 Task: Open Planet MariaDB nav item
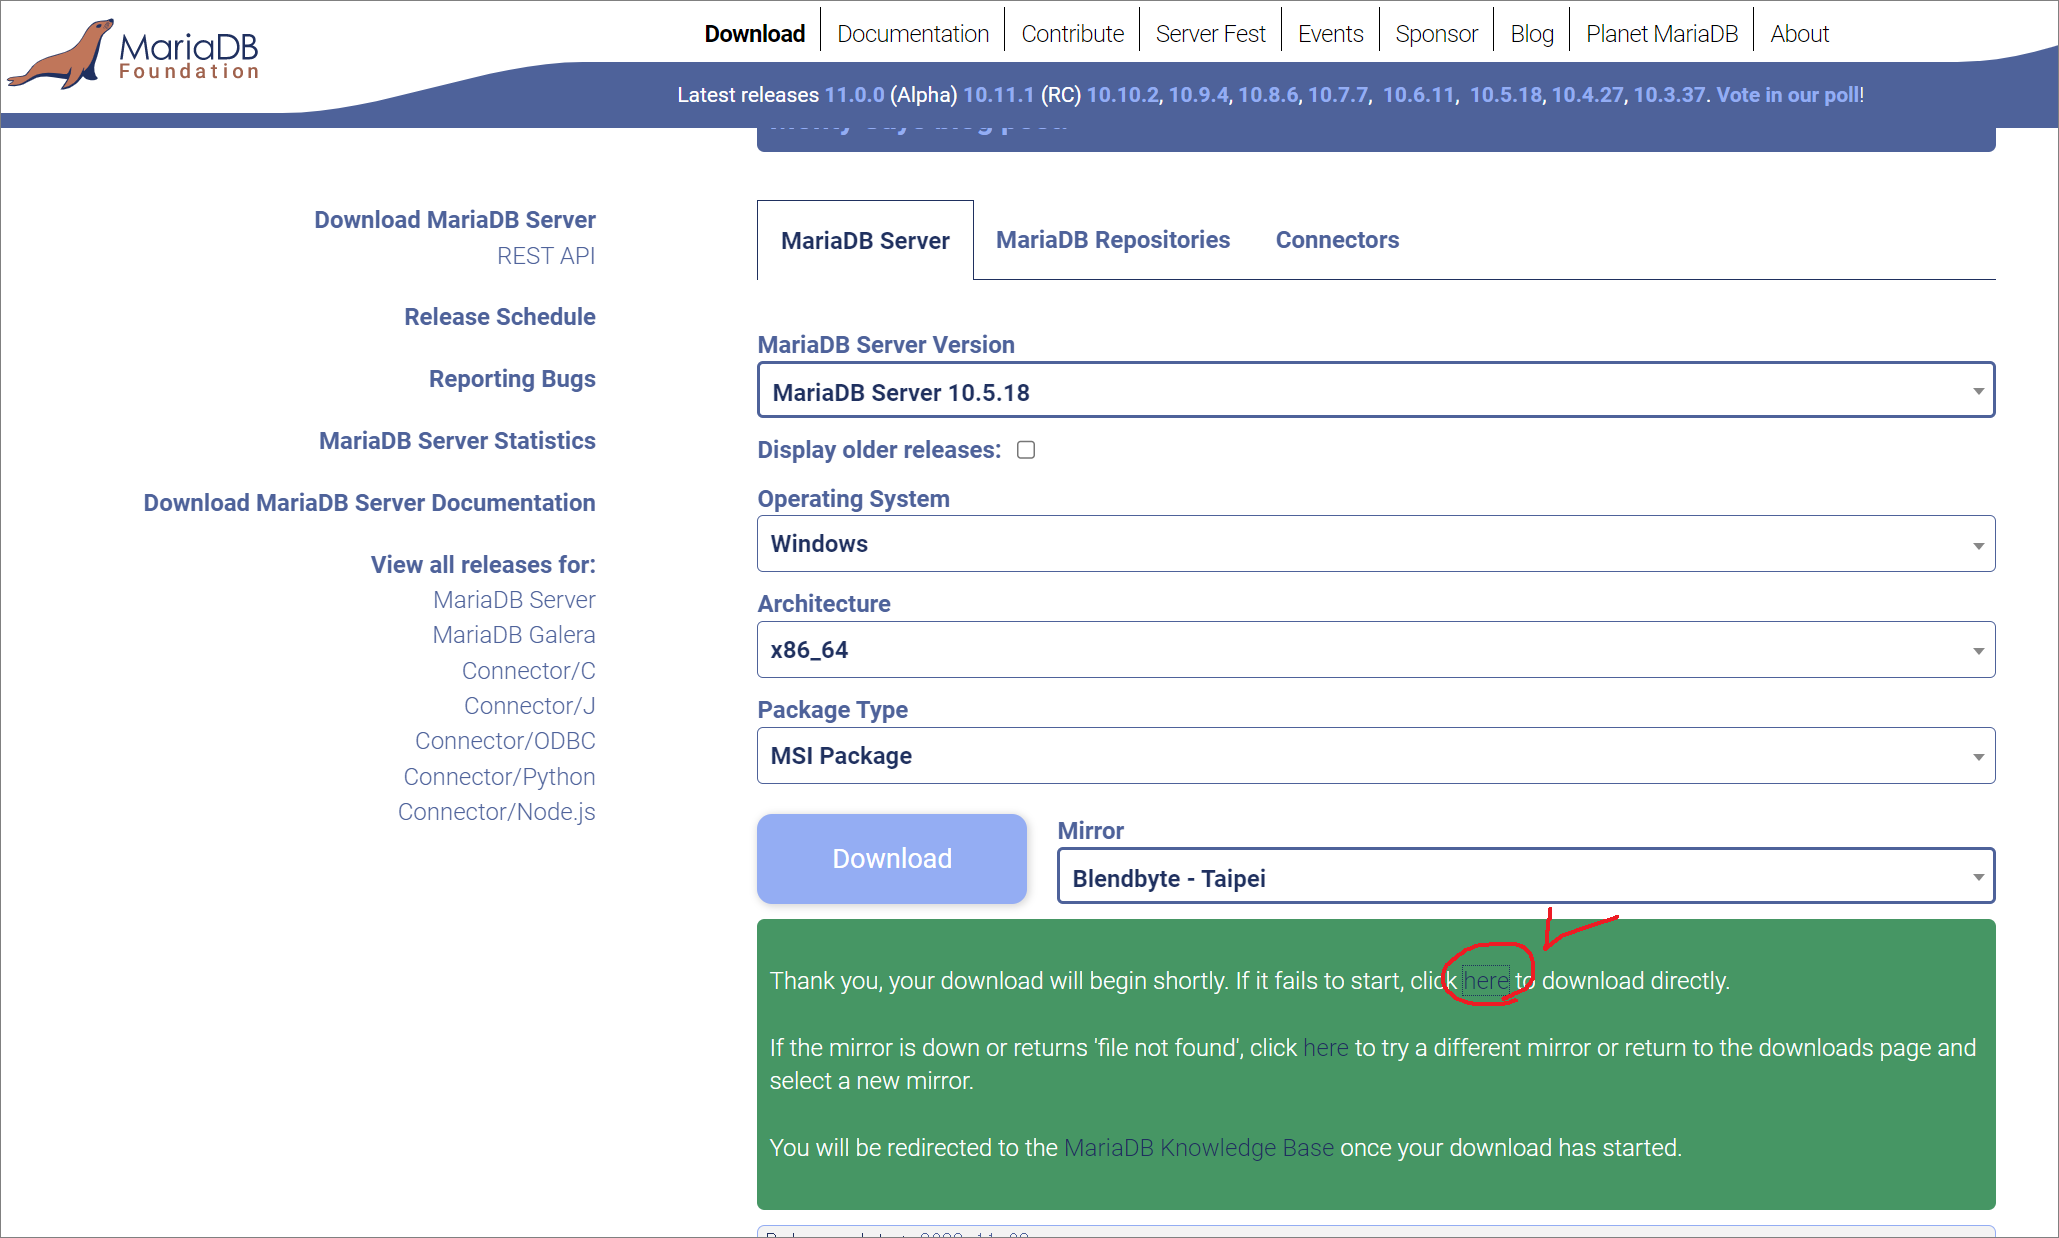(x=1662, y=34)
